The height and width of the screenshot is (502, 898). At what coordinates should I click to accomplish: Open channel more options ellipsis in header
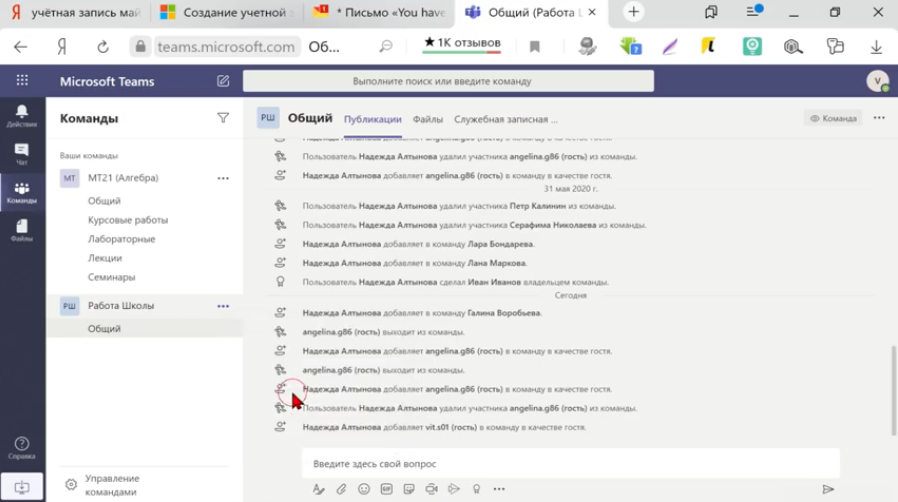879,118
